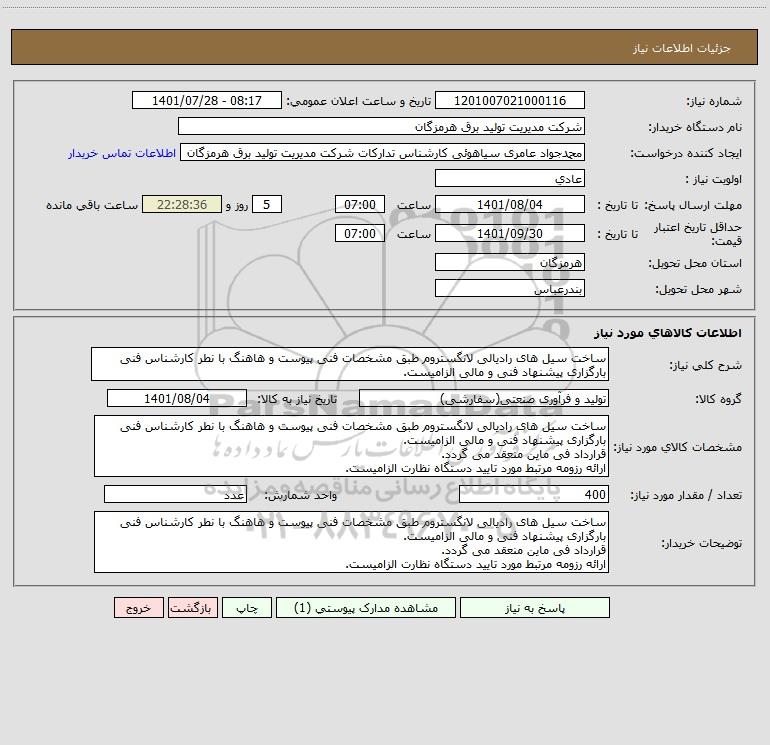Open مشاهده مدارک پیوستی (1) button
The image size is (770, 745).
click(366, 607)
